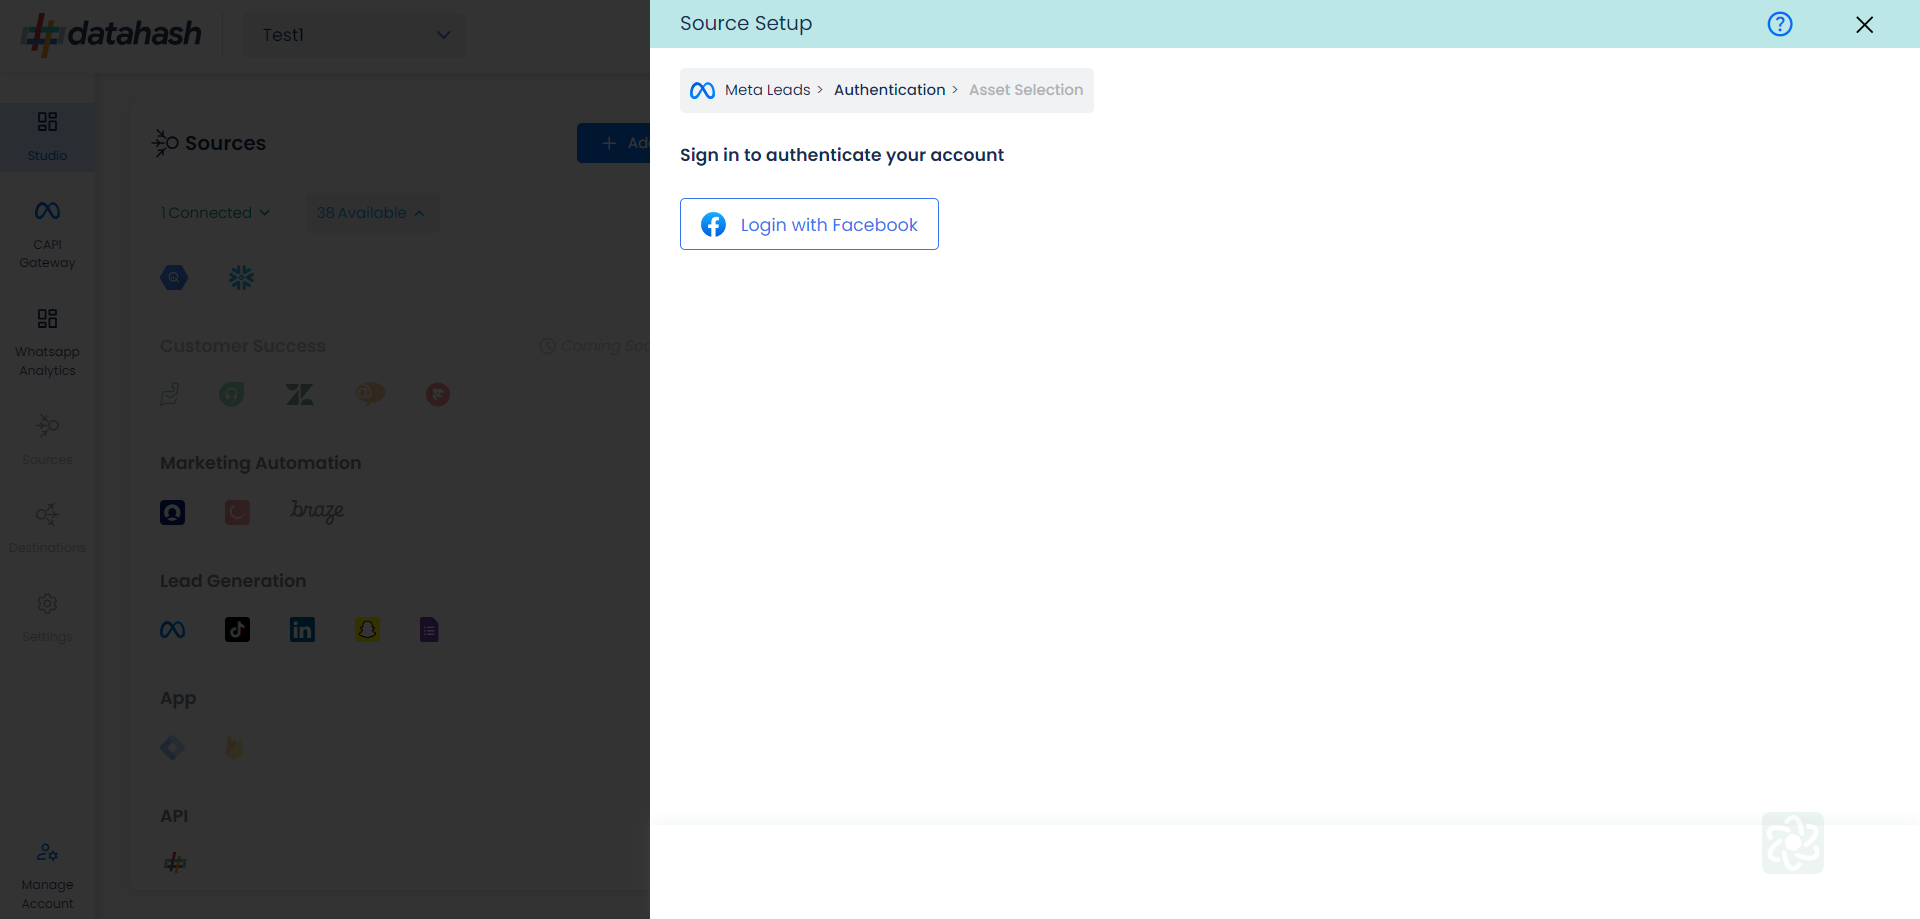Select the TikTok source icon
Screen dimensions: 1920x919
coord(237,630)
